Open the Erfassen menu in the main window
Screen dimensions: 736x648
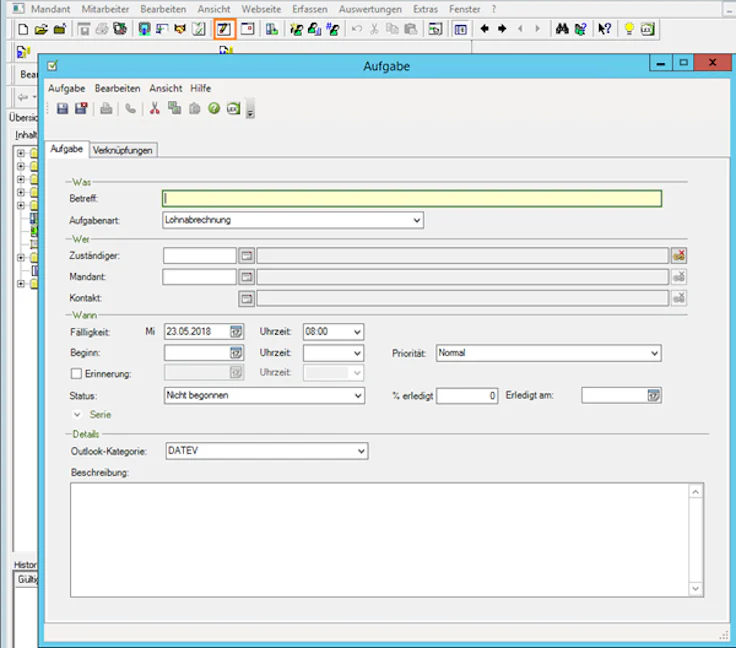(309, 9)
